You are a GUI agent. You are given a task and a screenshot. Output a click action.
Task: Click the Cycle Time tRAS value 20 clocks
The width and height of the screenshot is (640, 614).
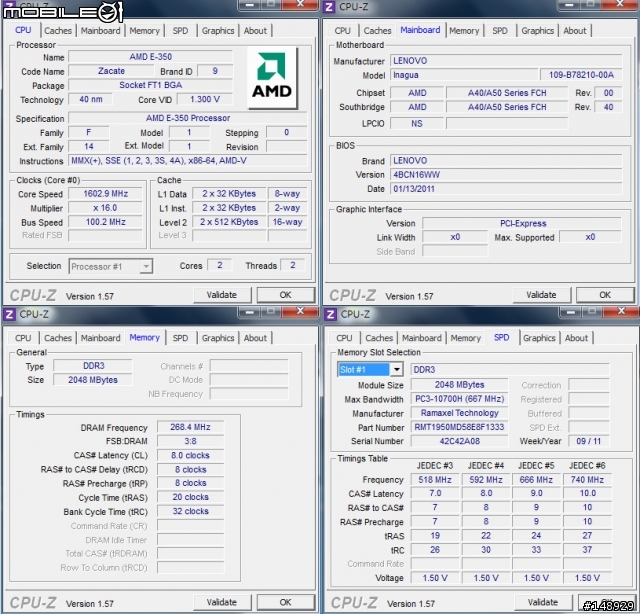click(x=190, y=497)
